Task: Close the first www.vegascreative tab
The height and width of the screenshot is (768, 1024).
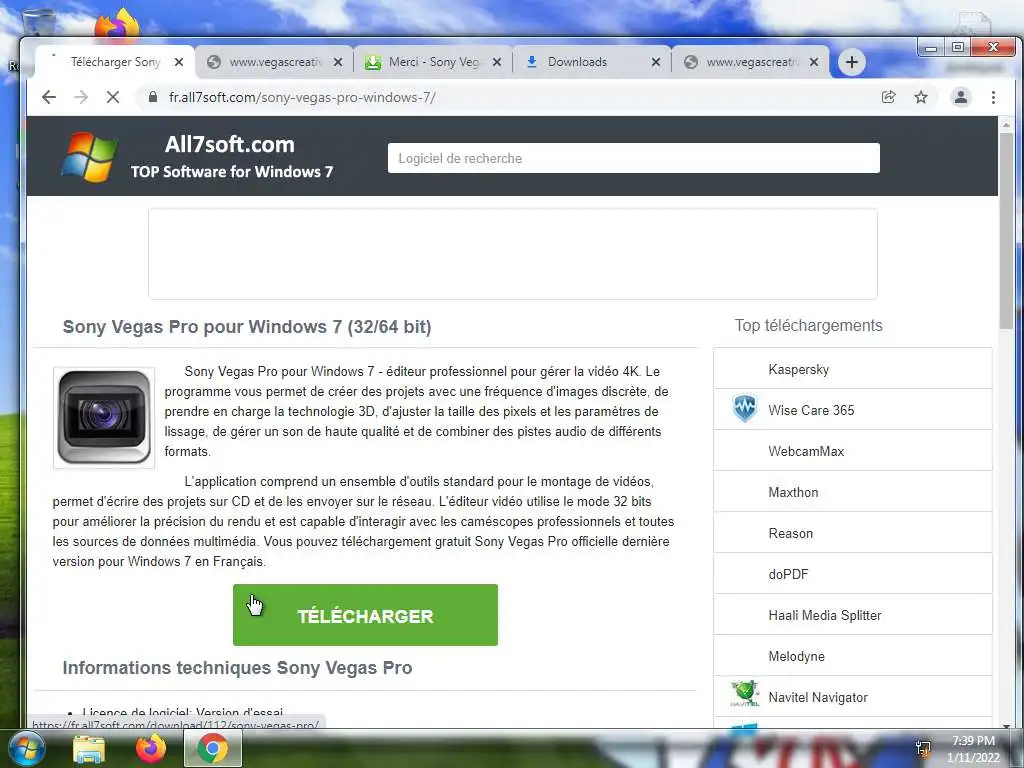Action: click(x=338, y=62)
